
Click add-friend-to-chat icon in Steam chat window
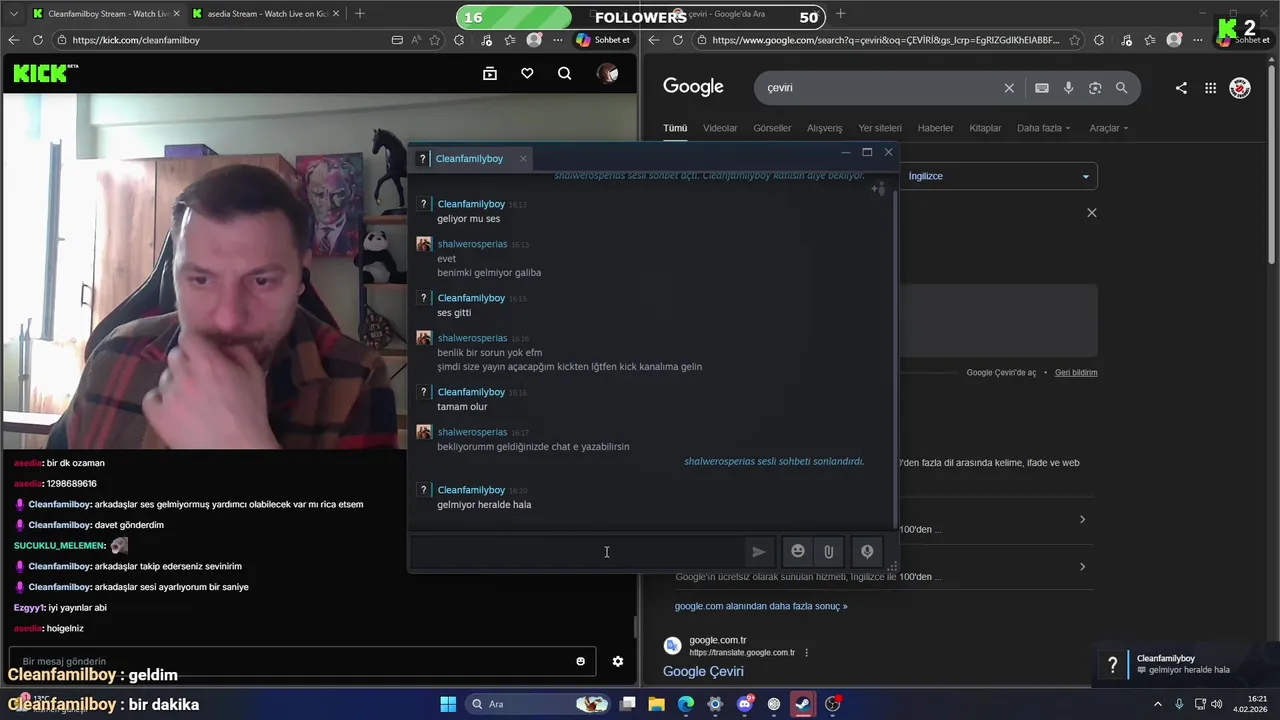point(878,188)
